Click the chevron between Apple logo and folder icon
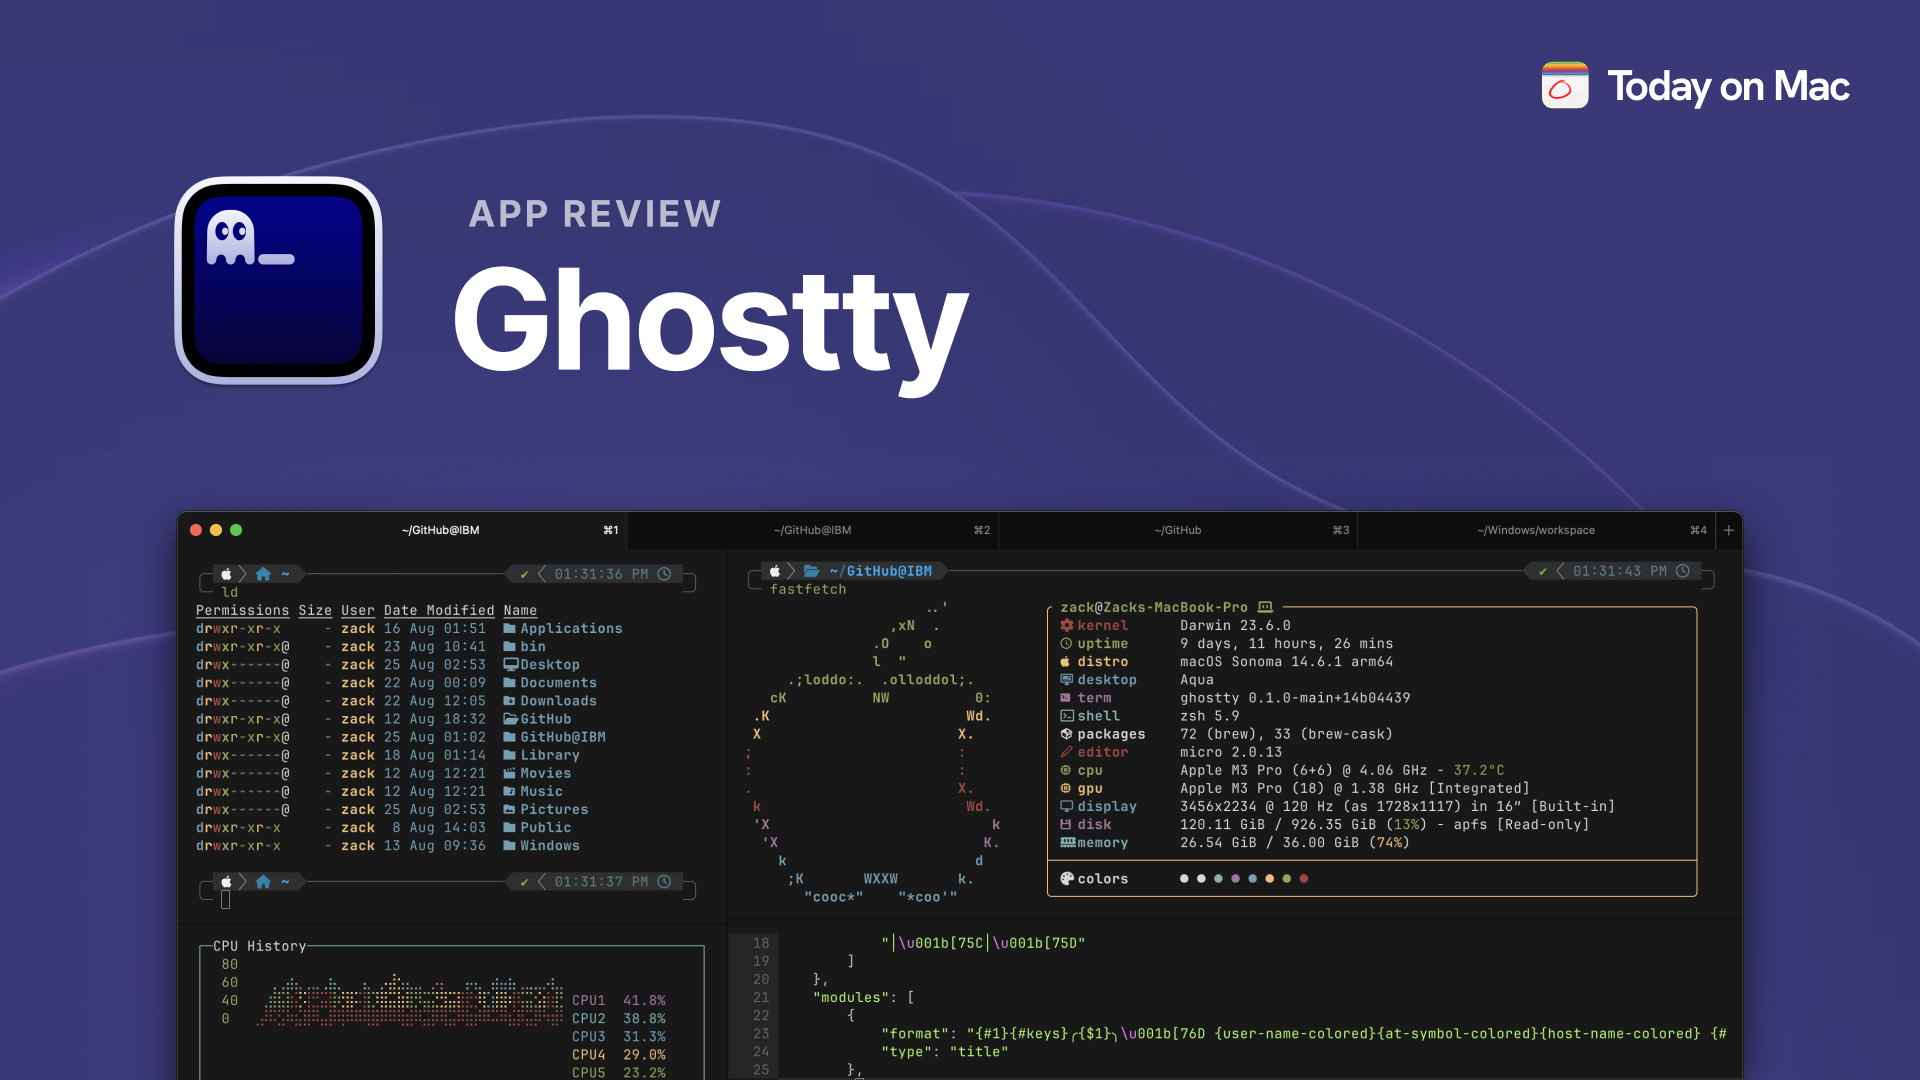This screenshot has width=1920, height=1080. point(791,570)
